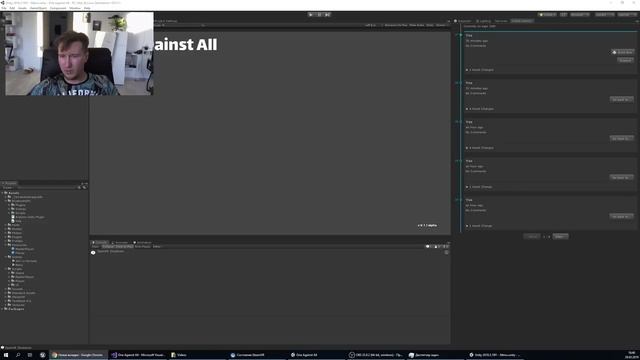Go to next page of Collab history
Screen dimensions: 640x360
click(x=560, y=236)
